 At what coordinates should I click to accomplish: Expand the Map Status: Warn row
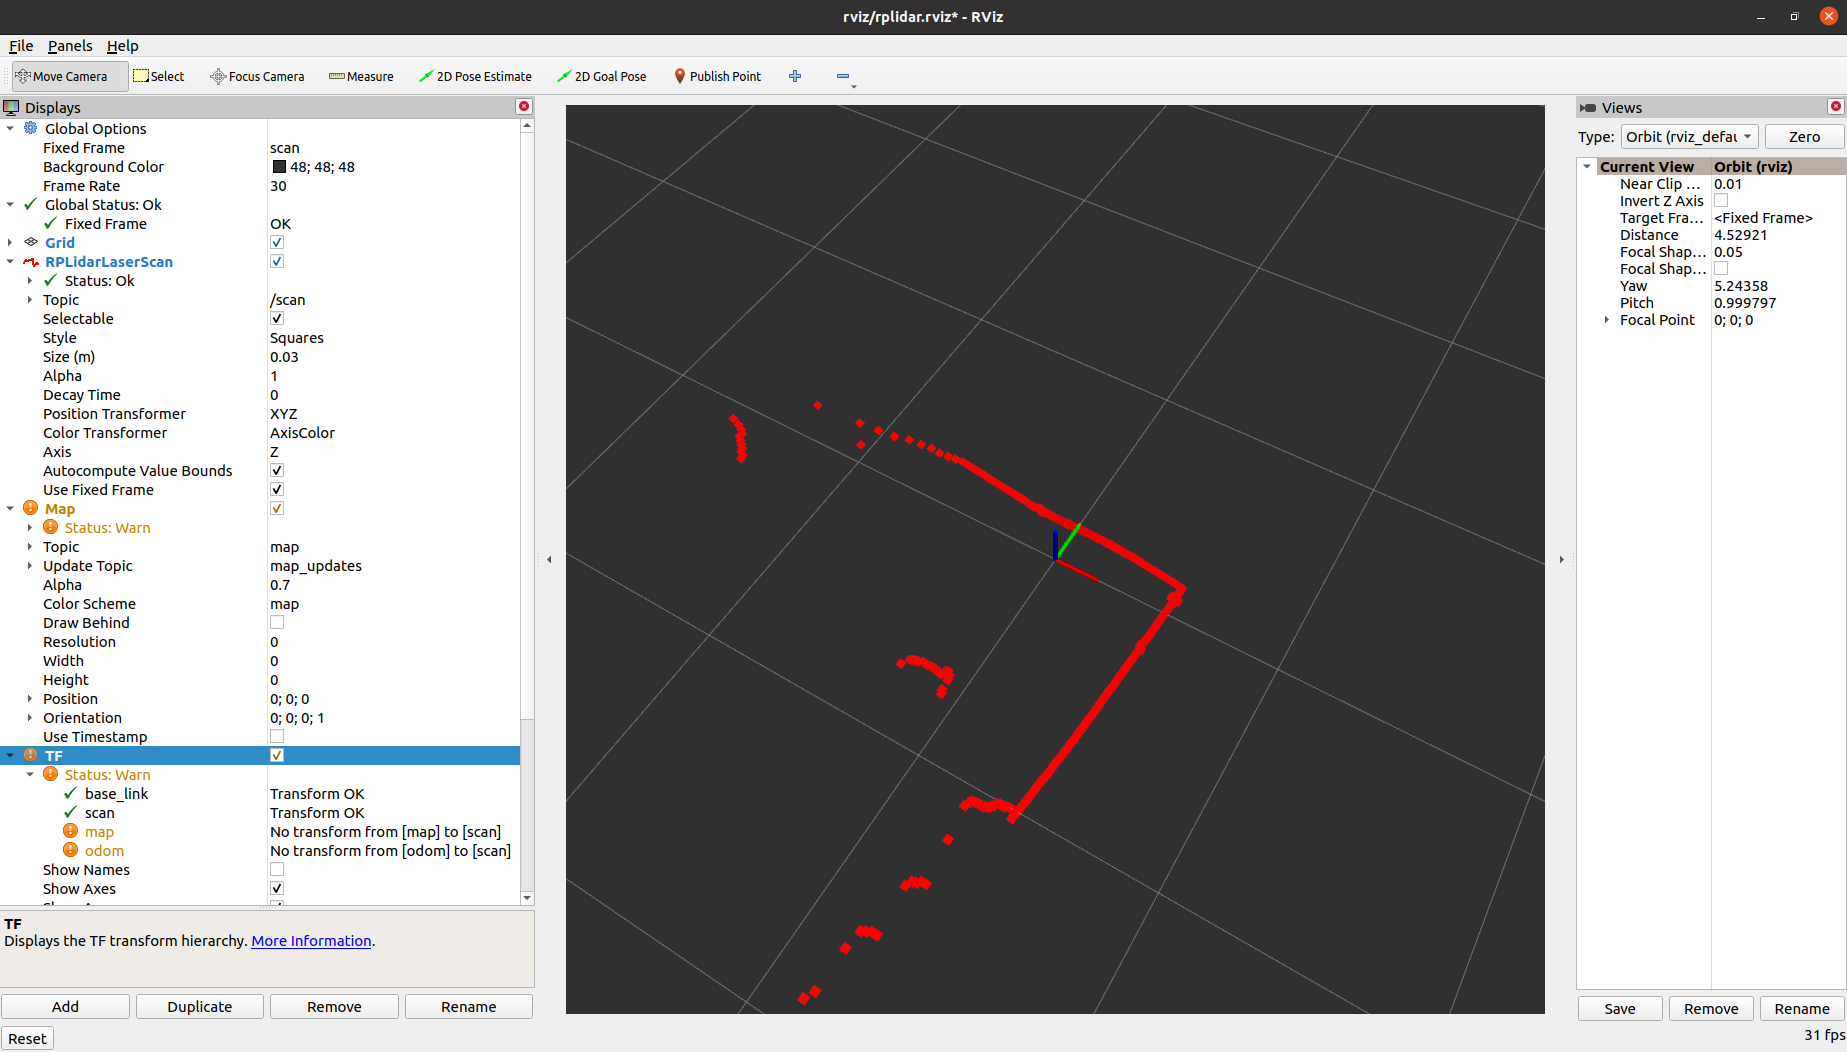(x=30, y=527)
